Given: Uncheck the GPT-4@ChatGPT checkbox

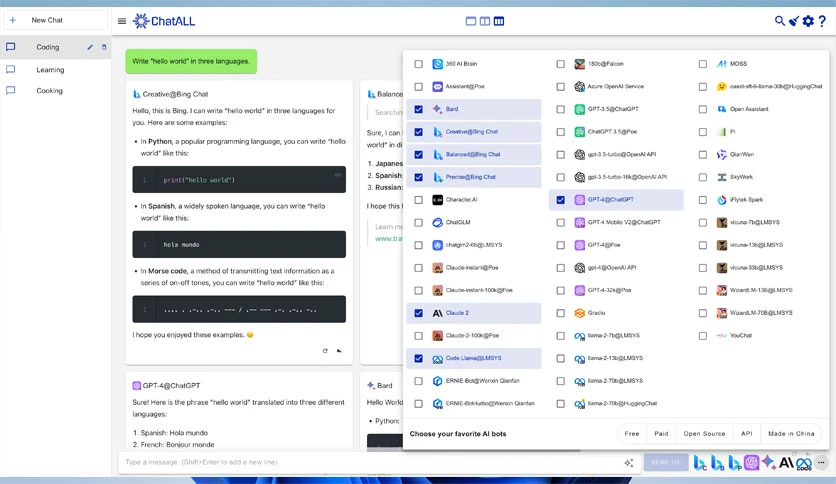Looking at the screenshot, I should 560,200.
